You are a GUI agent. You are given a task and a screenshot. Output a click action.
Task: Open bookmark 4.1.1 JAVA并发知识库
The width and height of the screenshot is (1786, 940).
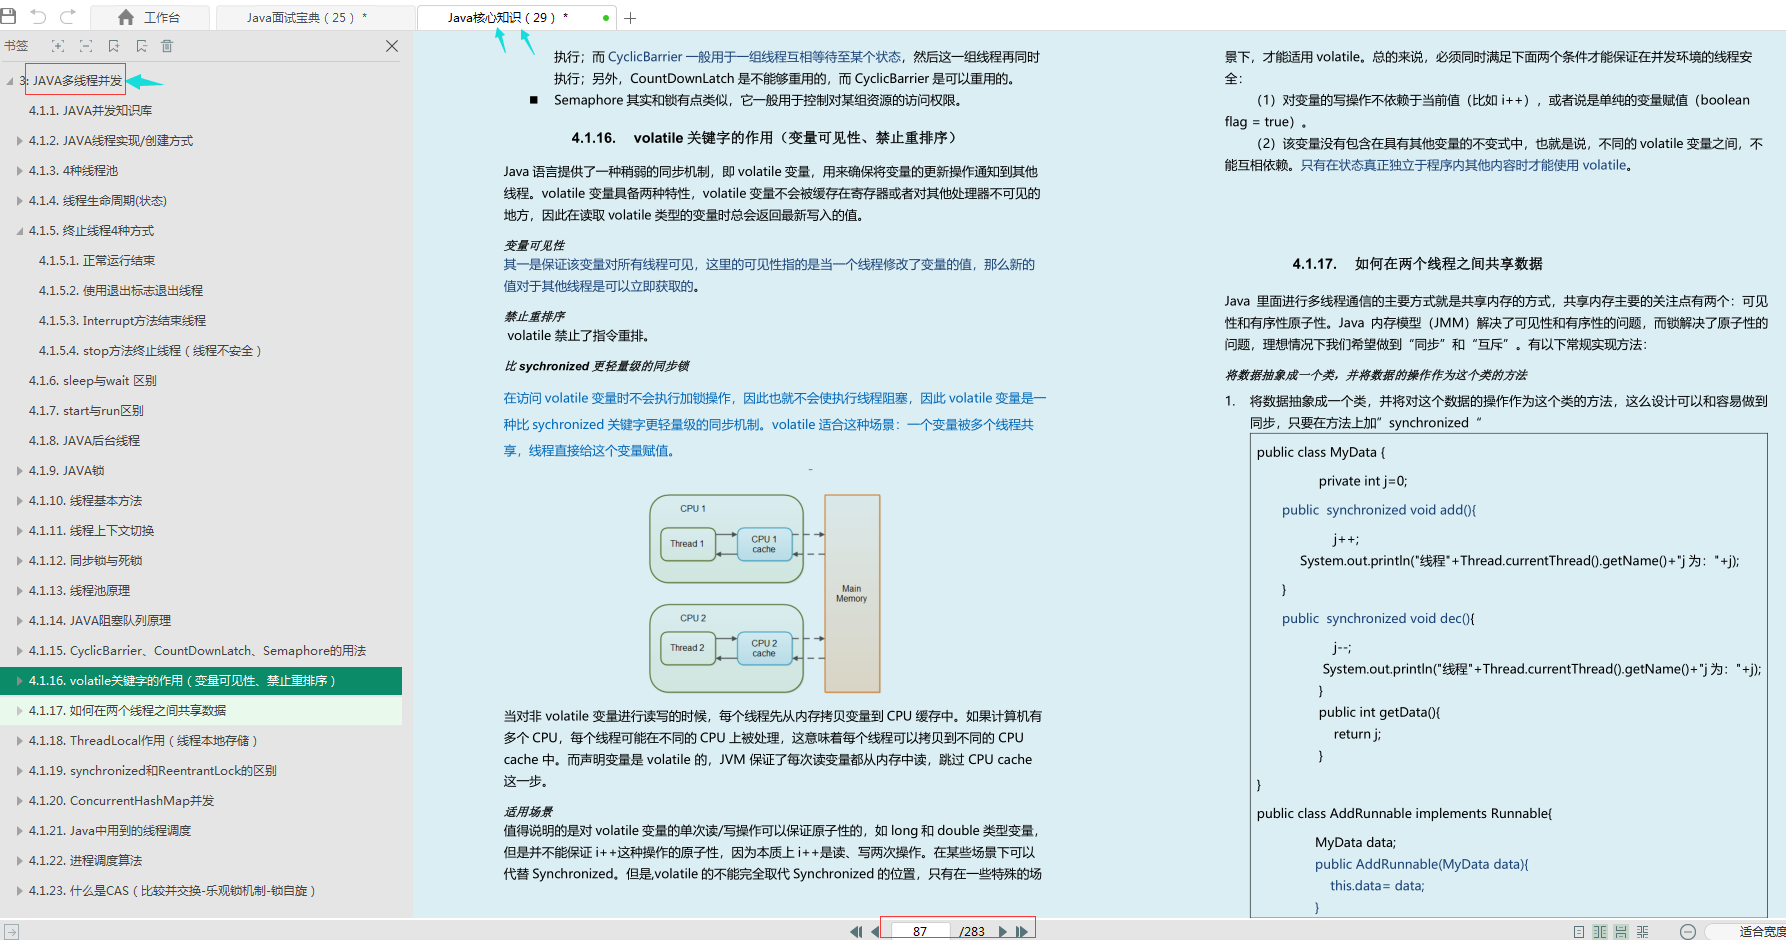pos(90,111)
